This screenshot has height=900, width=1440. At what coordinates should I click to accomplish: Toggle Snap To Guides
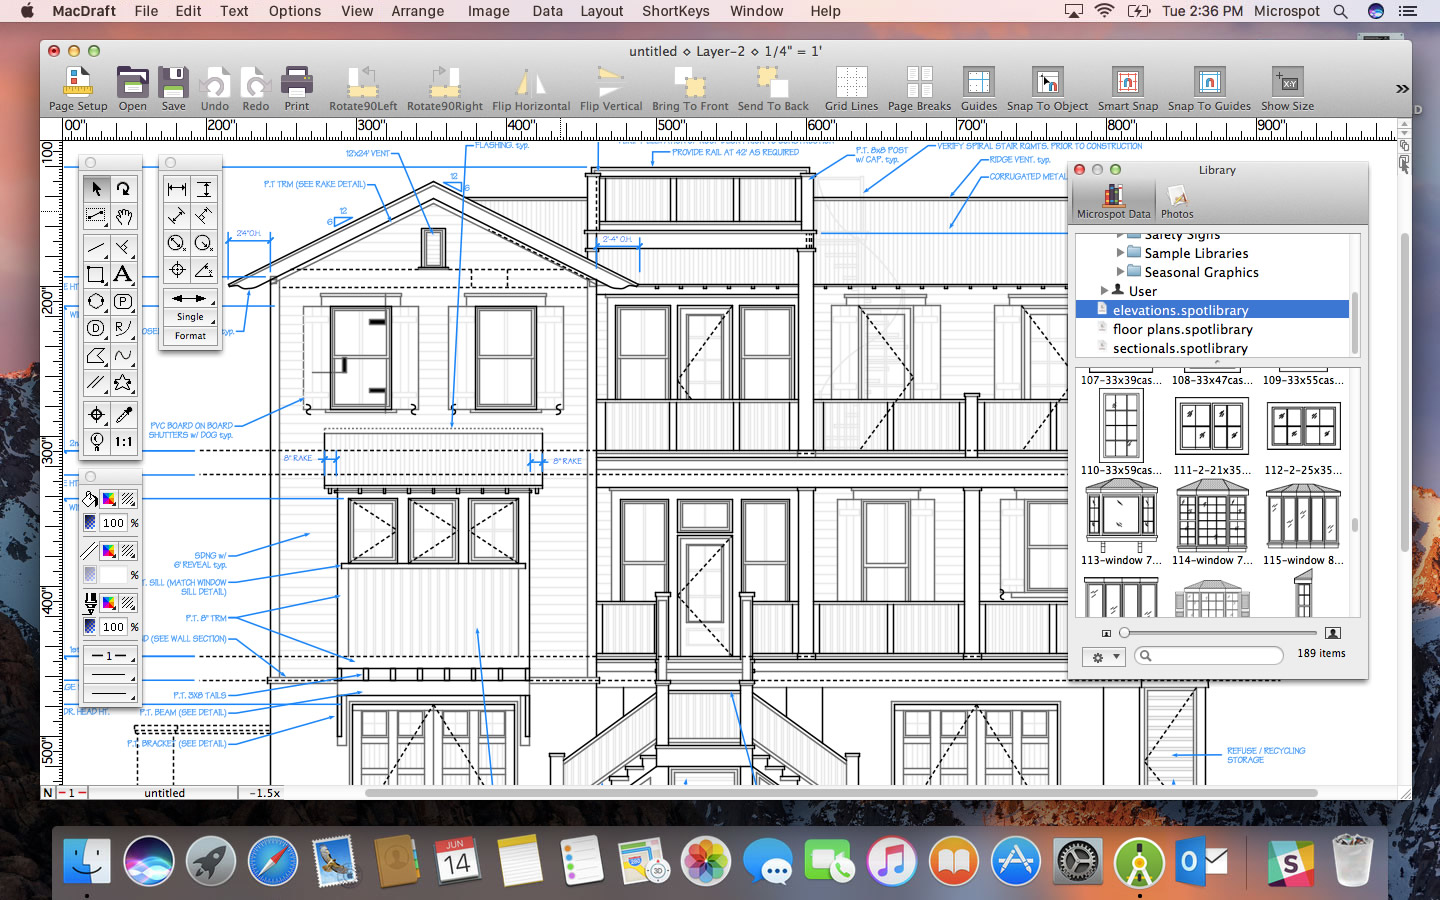pos(1209,89)
